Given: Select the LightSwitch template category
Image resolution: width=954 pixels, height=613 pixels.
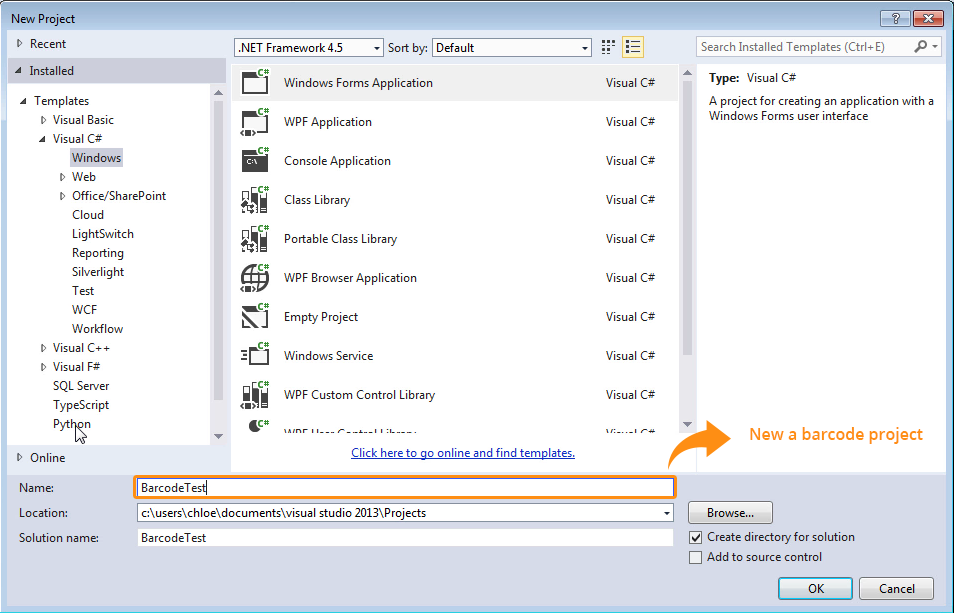Looking at the screenshot, I should pos(103,234).
